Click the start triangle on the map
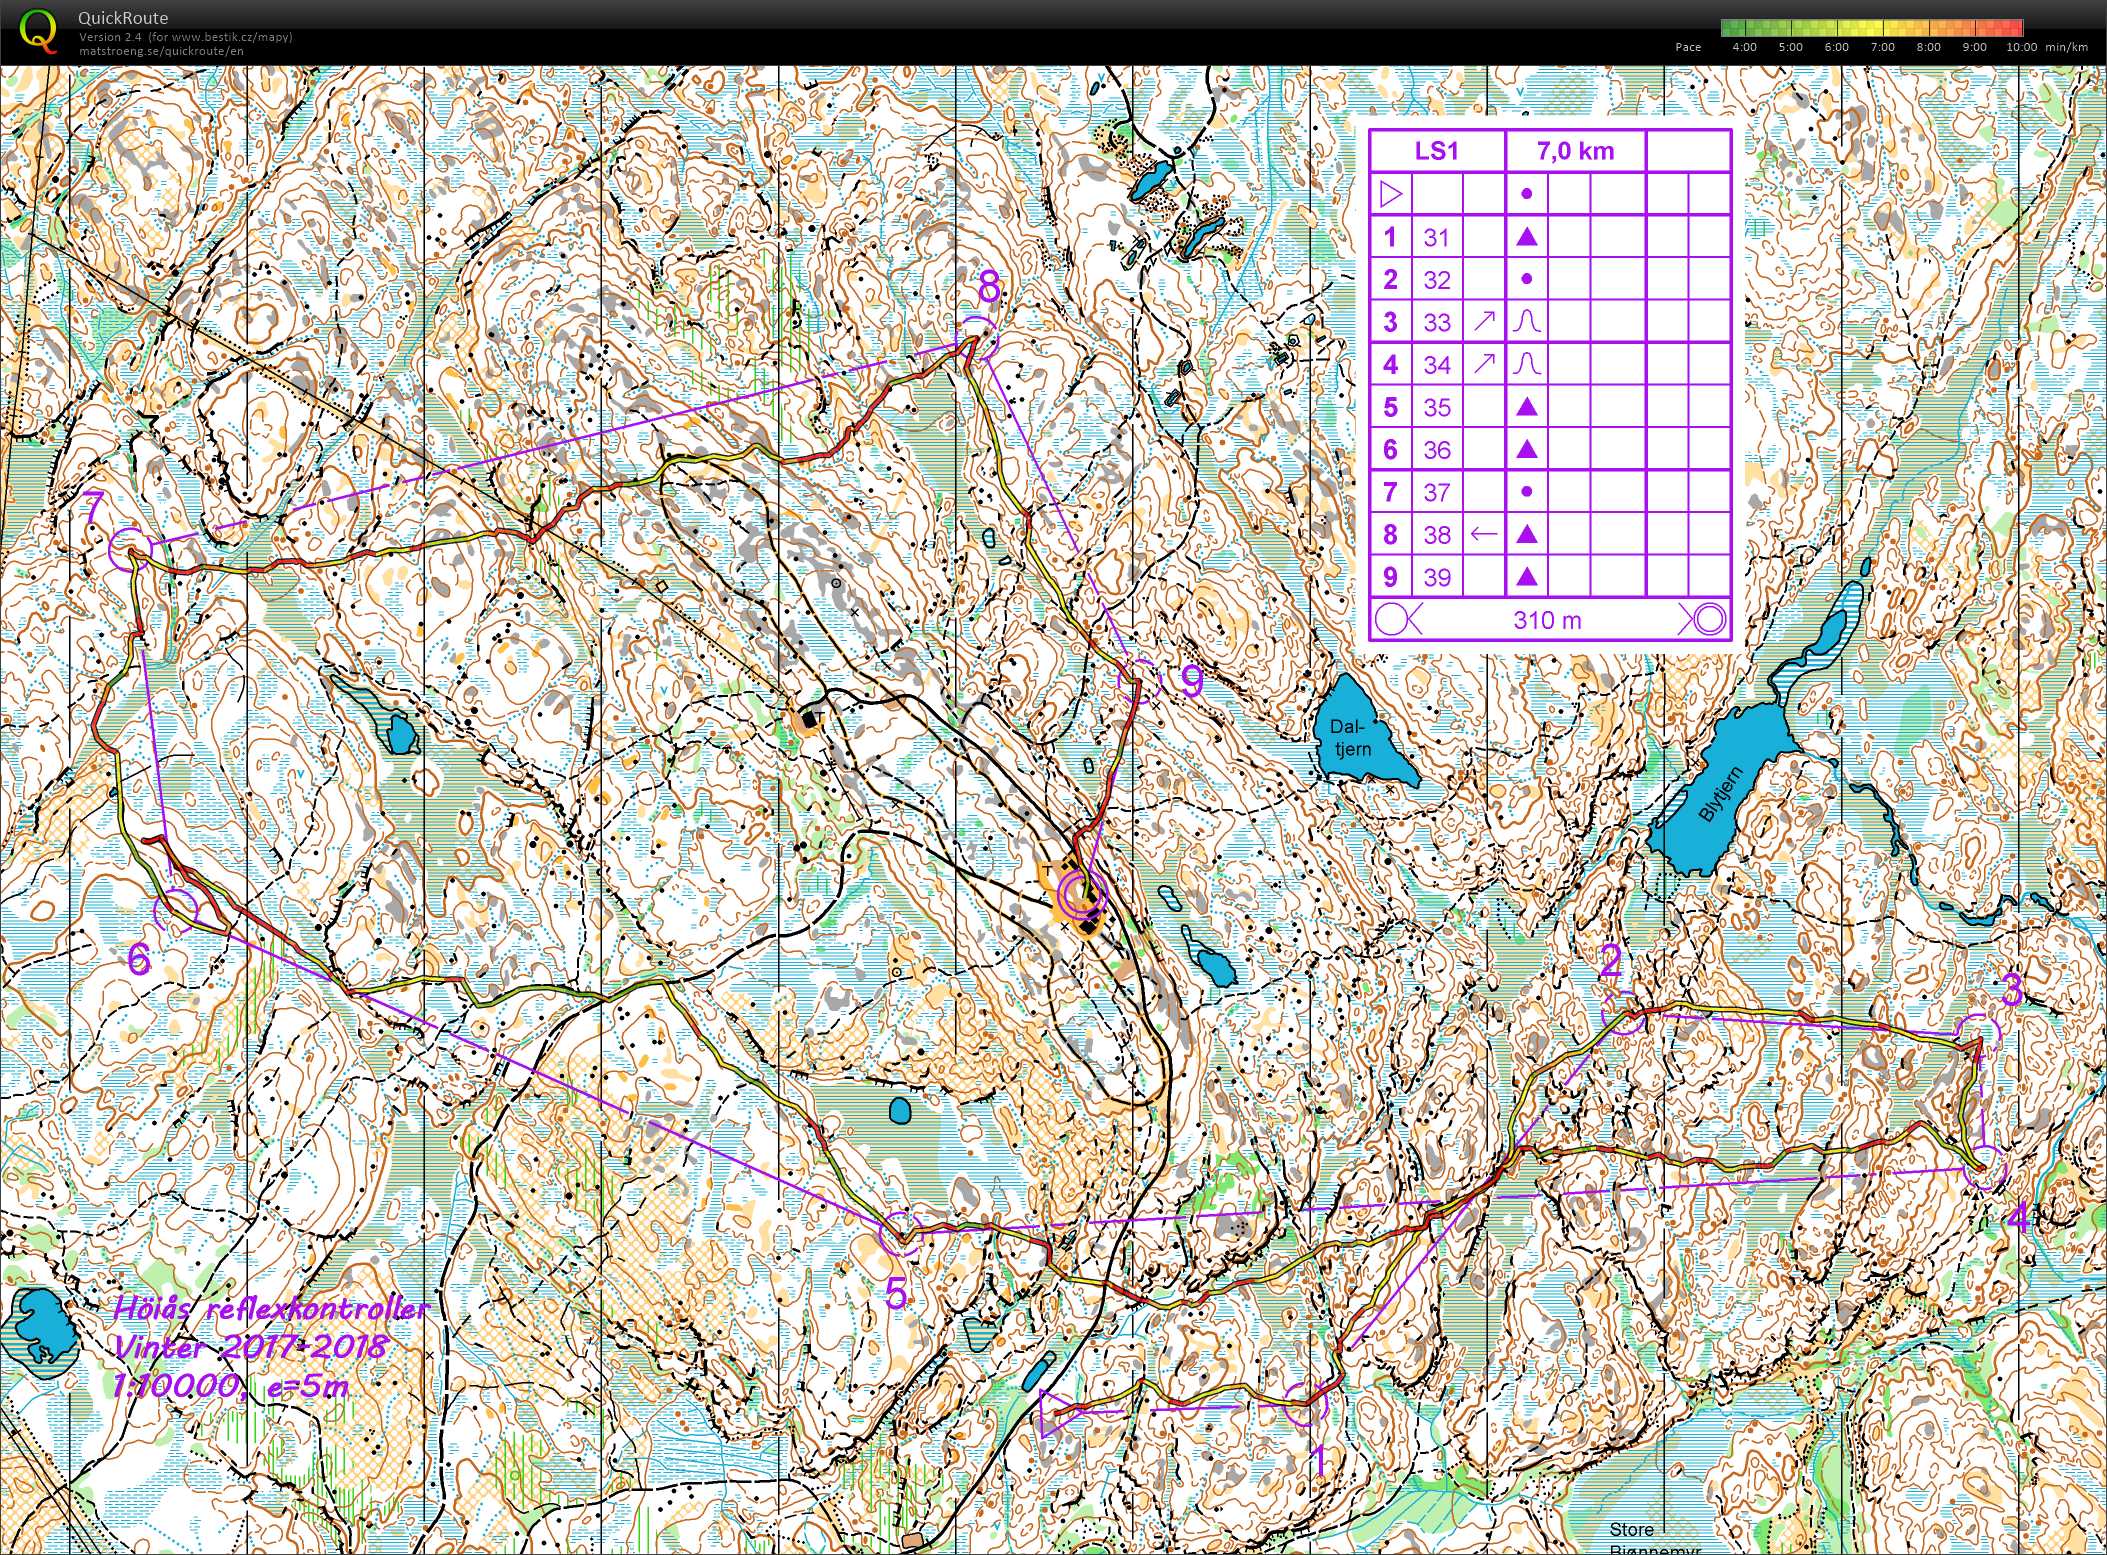2107x1555 pixels. [1056, 1411]
